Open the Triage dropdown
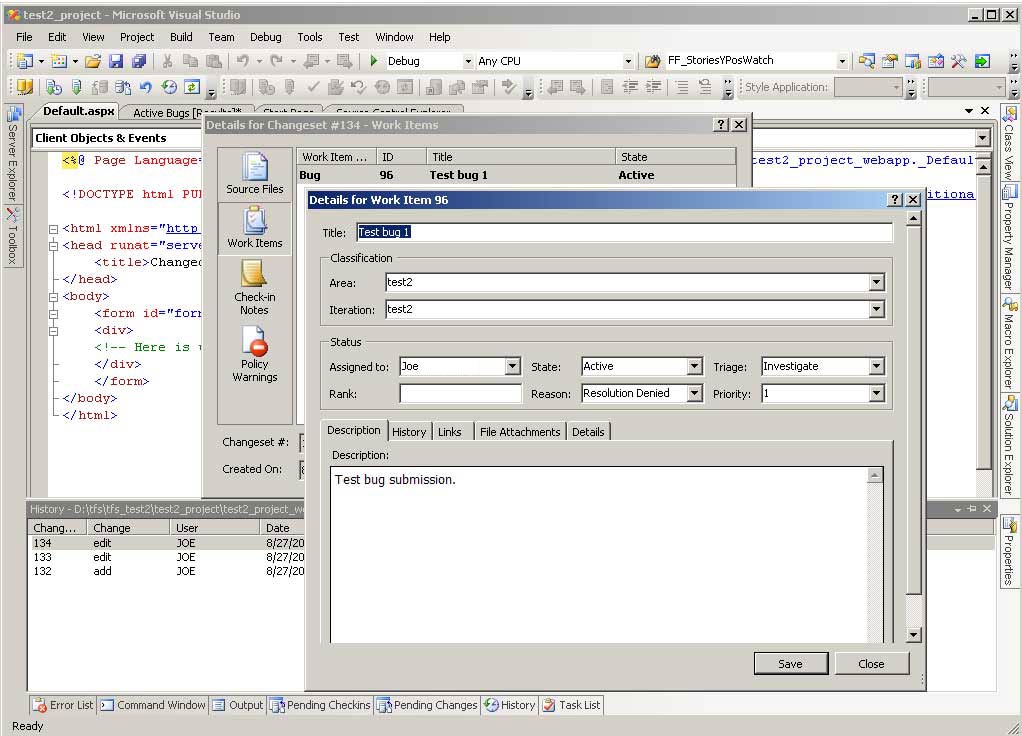 point(877,366)
